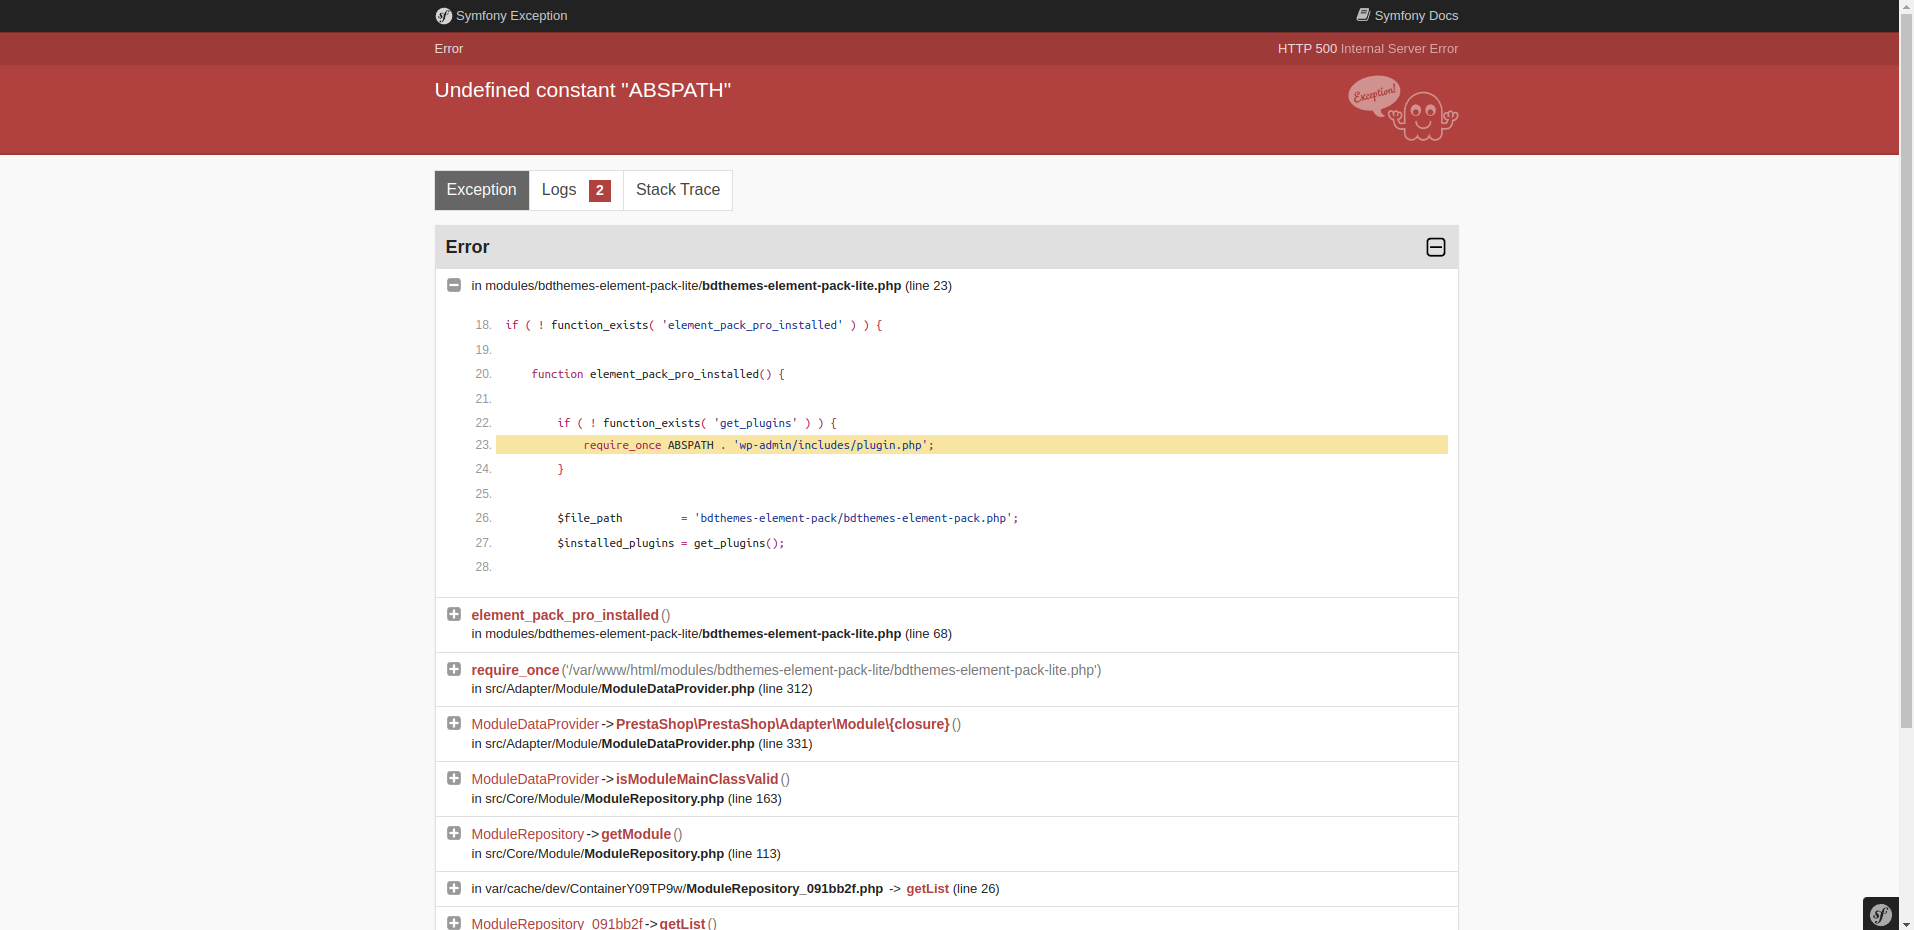Collapse the bdthemes-element-pack-lite.php line 23 trace
This screenshot has height=930, width=1914.
coord(454,285)
